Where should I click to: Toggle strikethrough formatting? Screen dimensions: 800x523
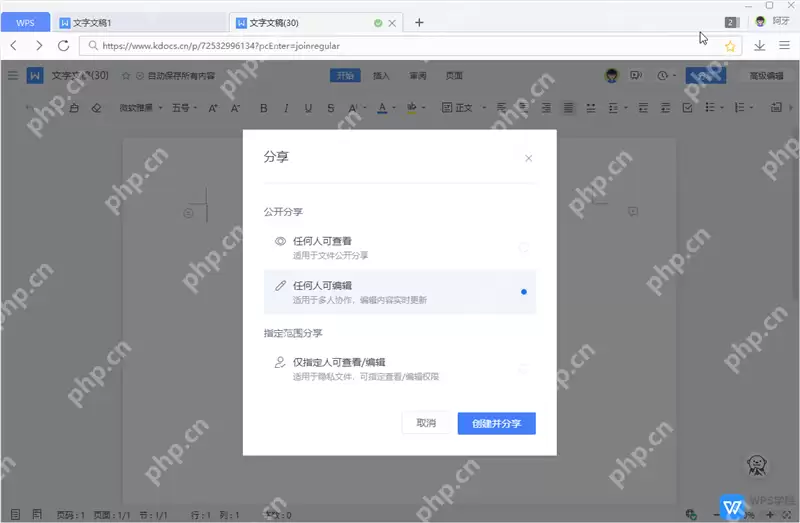click(331, 108)
